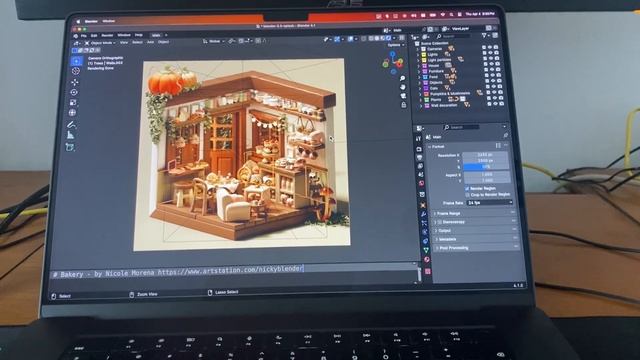Click the Aspect X value field
Screen dimensions: 640x360
487,175
